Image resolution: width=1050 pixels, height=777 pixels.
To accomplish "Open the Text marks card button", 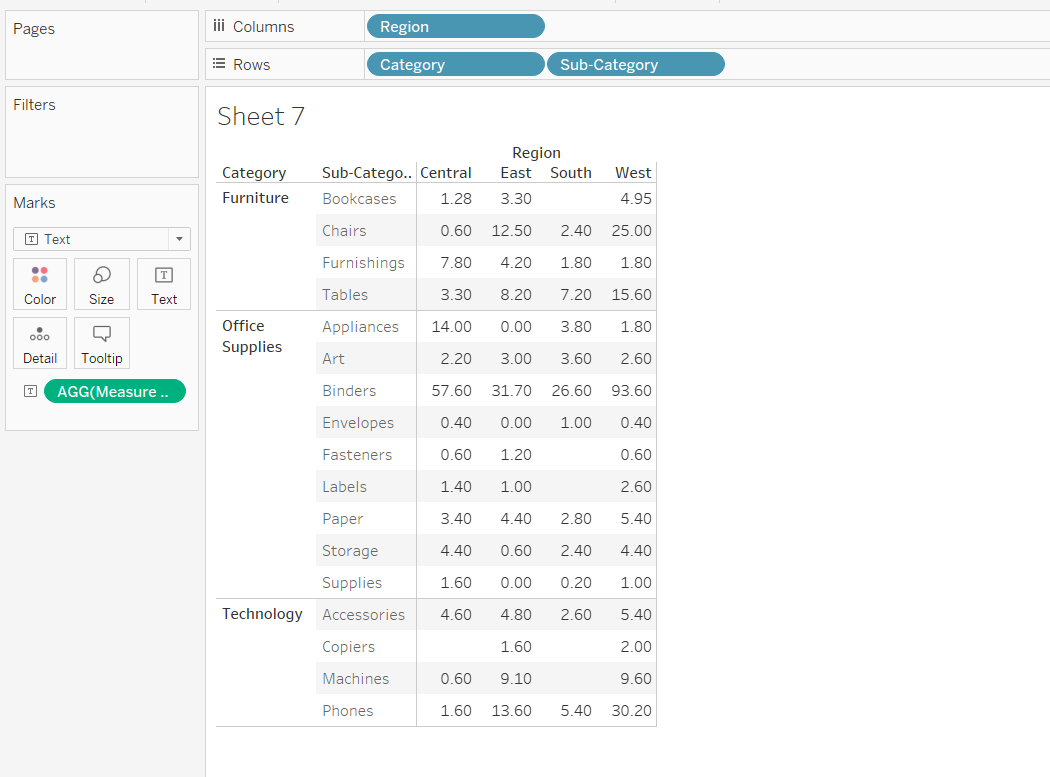I will [x=164, y=284].
